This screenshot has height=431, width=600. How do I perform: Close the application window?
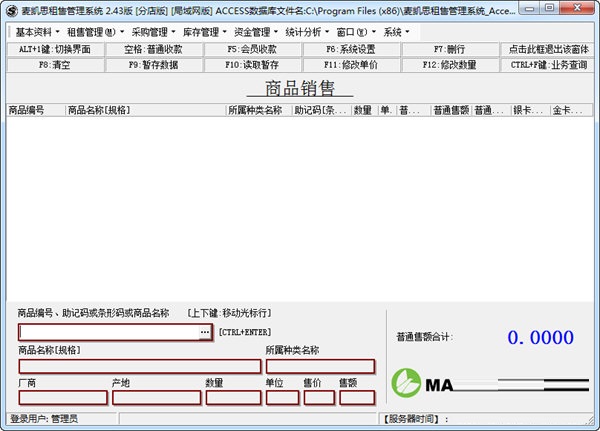tap(577, 8)
